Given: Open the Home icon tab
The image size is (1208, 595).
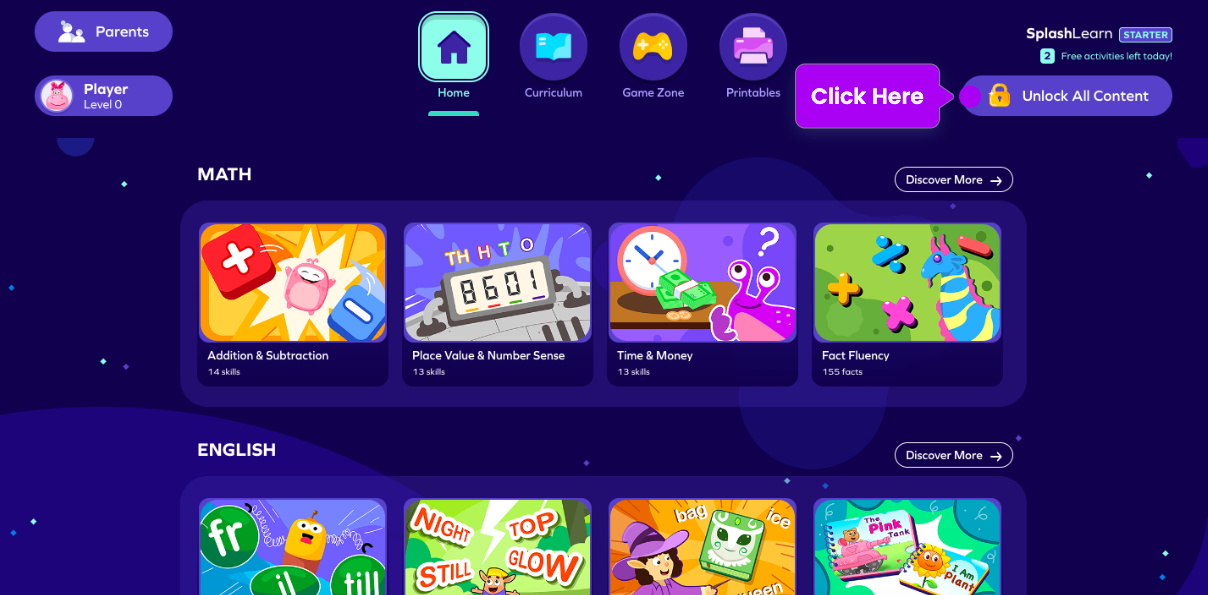Looking at the screenshot, I should point(453,48).
